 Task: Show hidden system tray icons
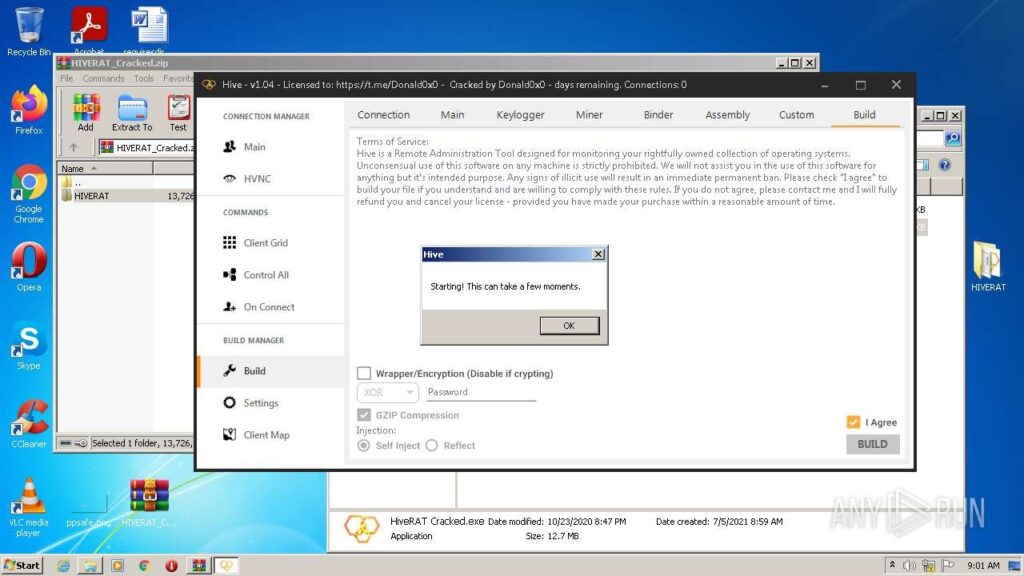(892, 566)
